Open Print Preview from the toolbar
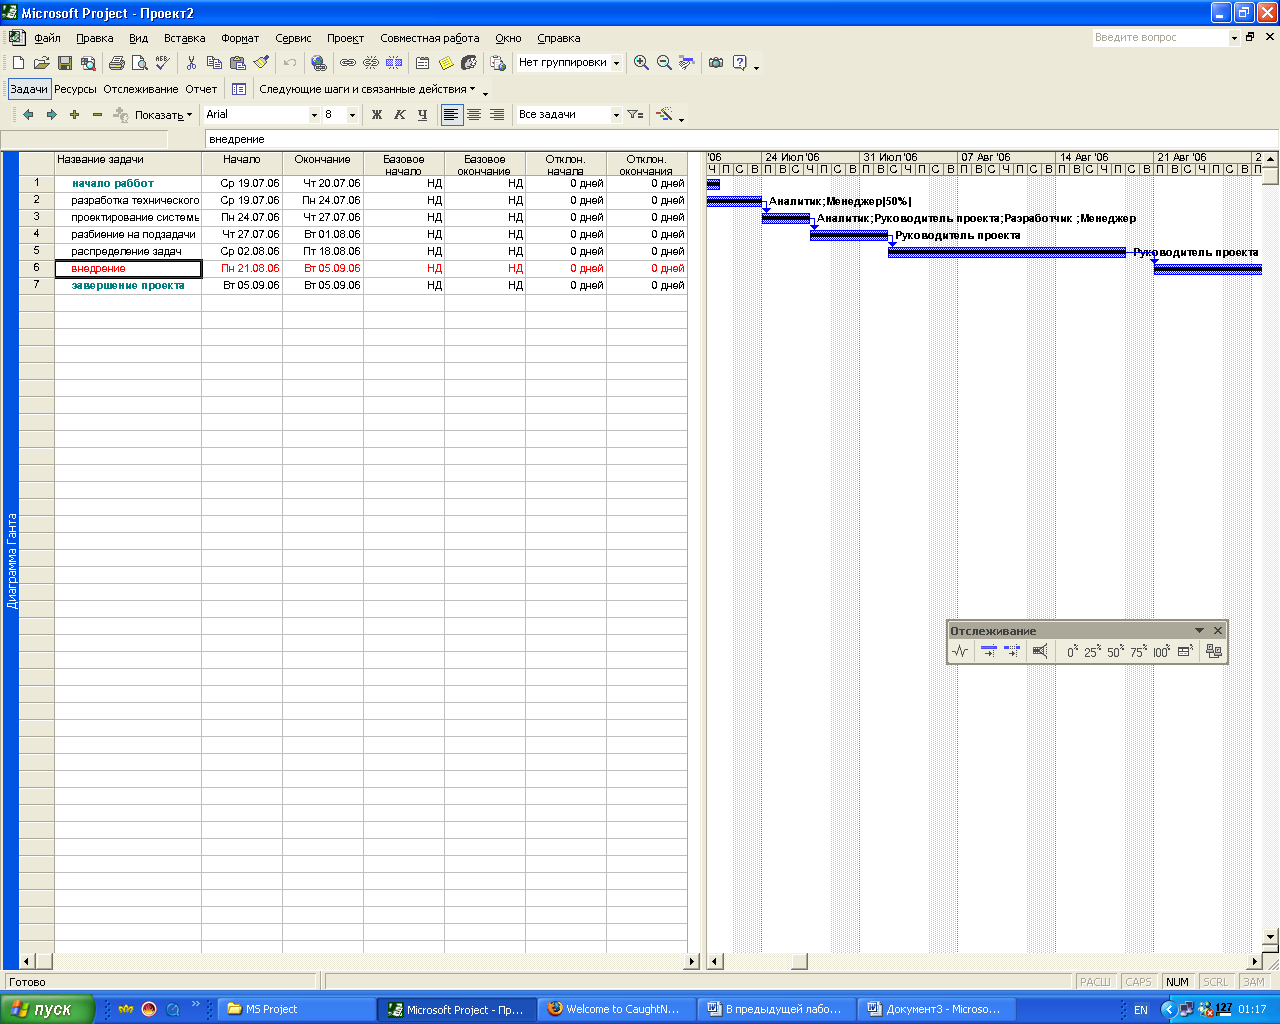 pos(139,63)
